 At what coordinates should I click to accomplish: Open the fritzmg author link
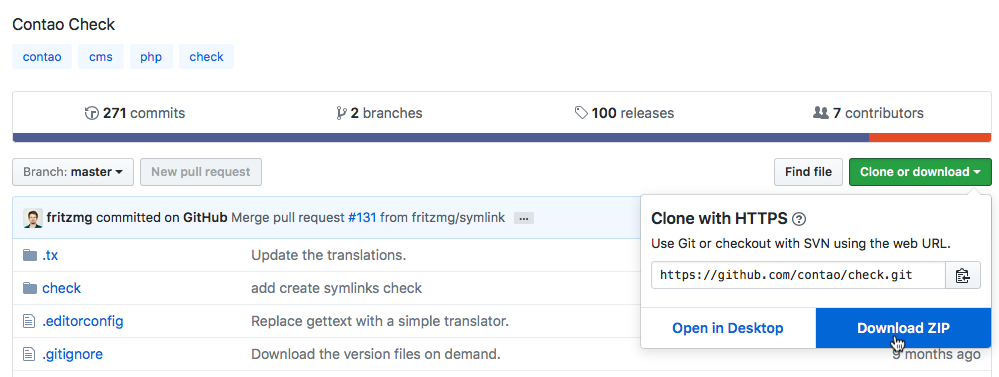69,218
